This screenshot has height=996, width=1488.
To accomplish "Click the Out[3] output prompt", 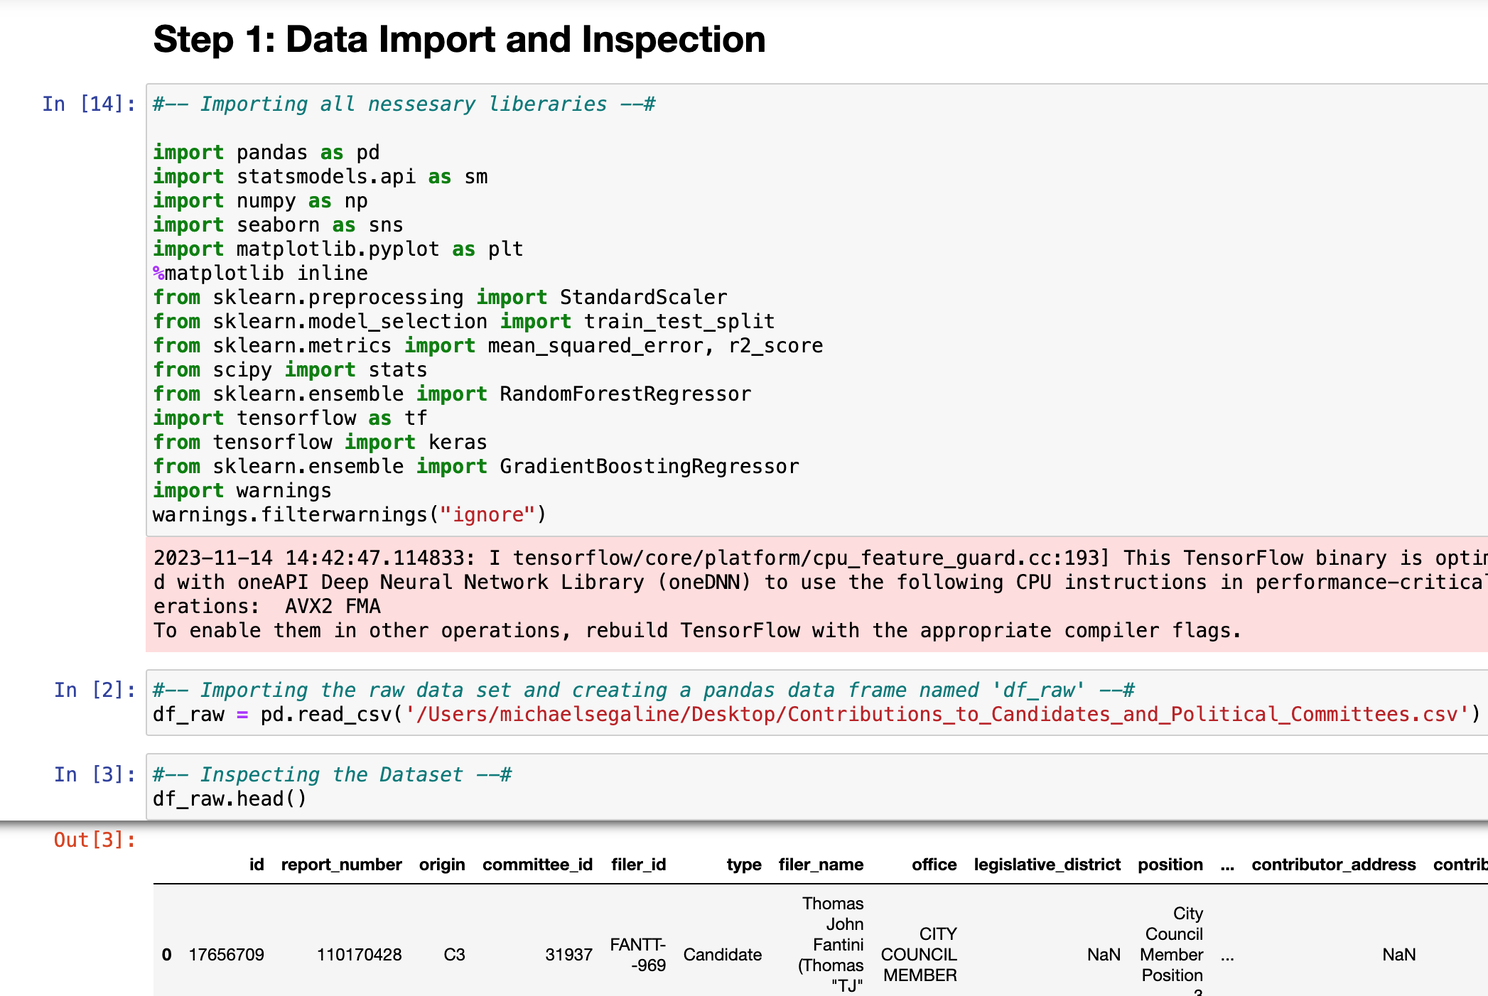I will coord(94,840).
